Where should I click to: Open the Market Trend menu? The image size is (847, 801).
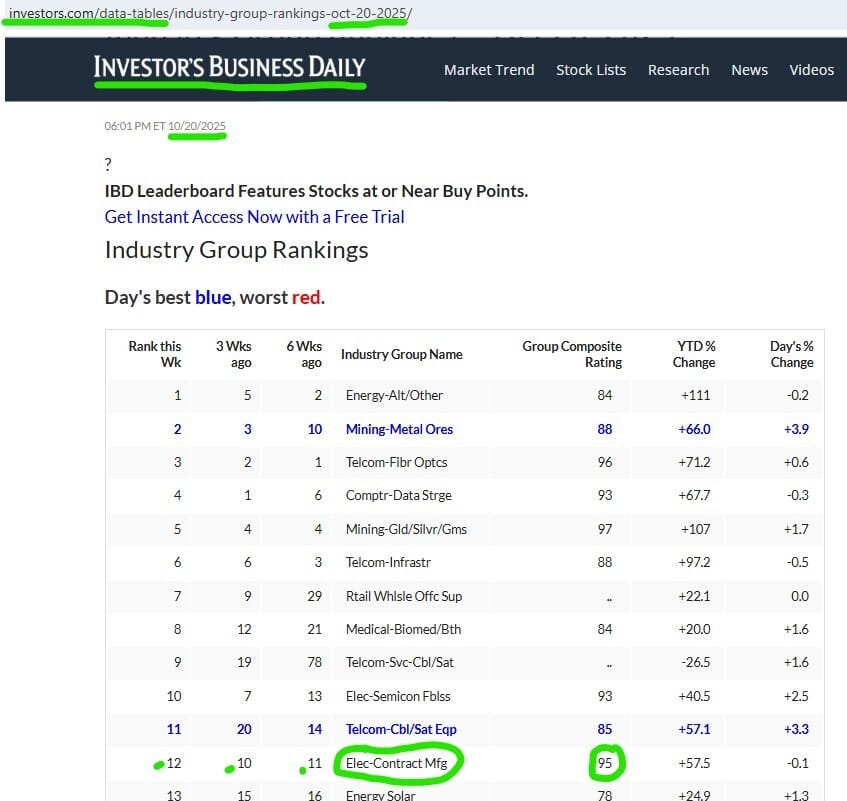click(489, 70)
